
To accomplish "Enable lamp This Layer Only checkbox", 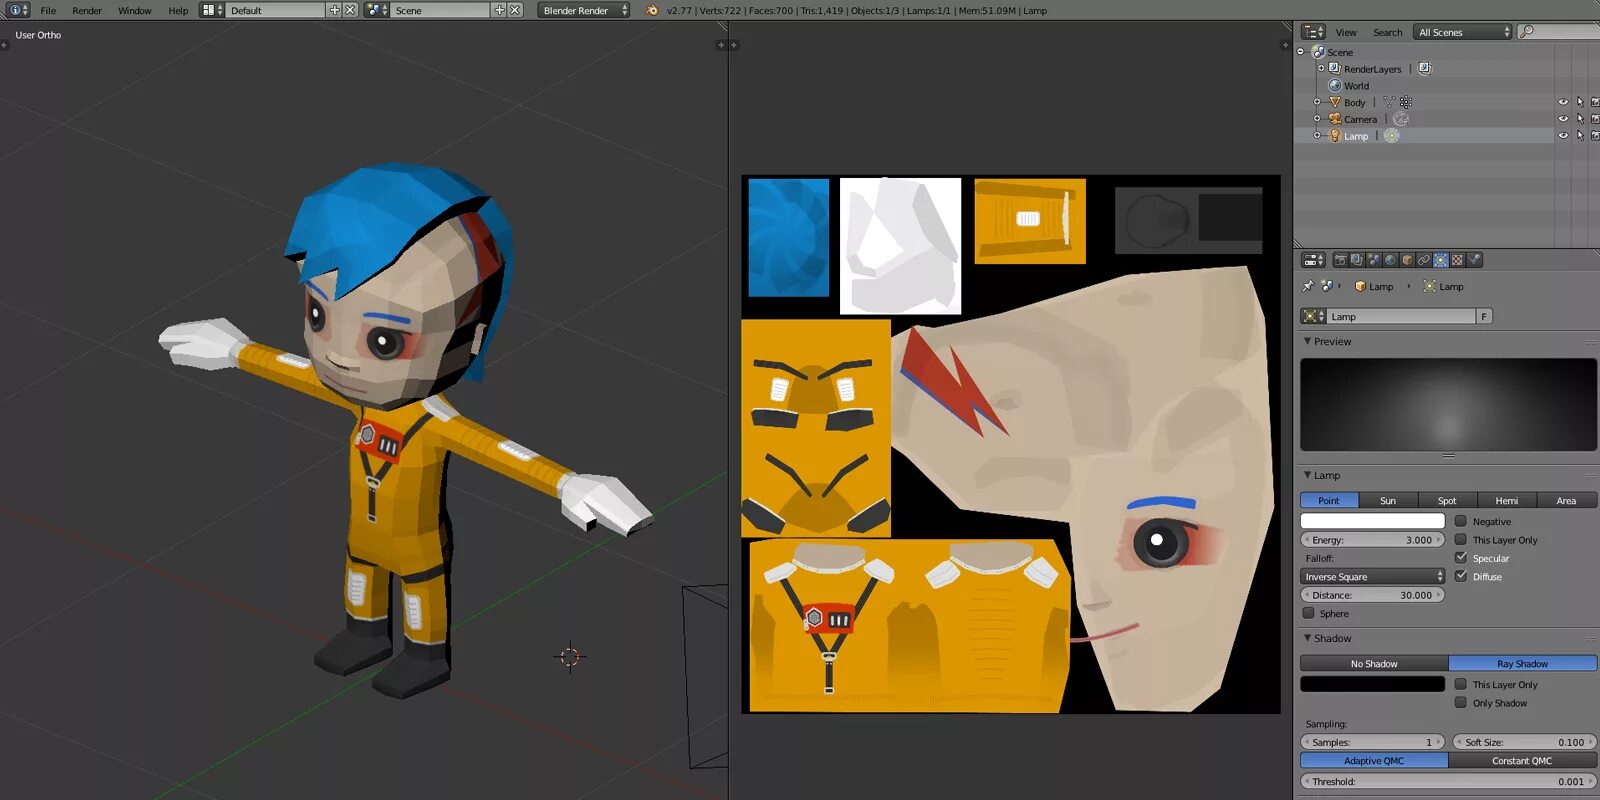I will pyautogui.click(x=1461, y=540).
